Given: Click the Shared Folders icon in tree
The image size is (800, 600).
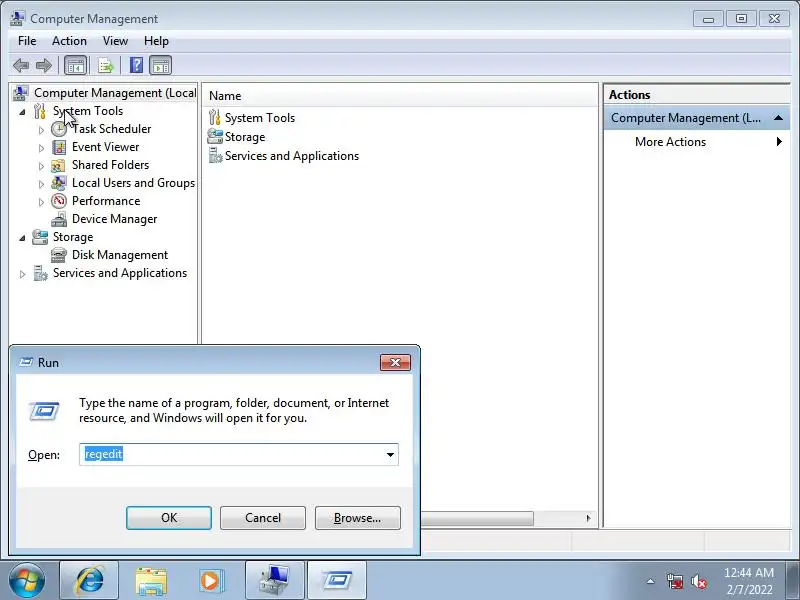Looking at the screenshot, I should 59,165.
